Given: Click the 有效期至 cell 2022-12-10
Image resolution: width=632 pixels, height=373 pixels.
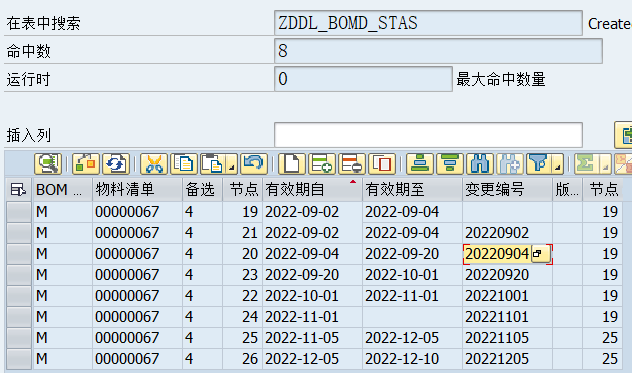Looking at the screenshot, I should pos(412,359).
